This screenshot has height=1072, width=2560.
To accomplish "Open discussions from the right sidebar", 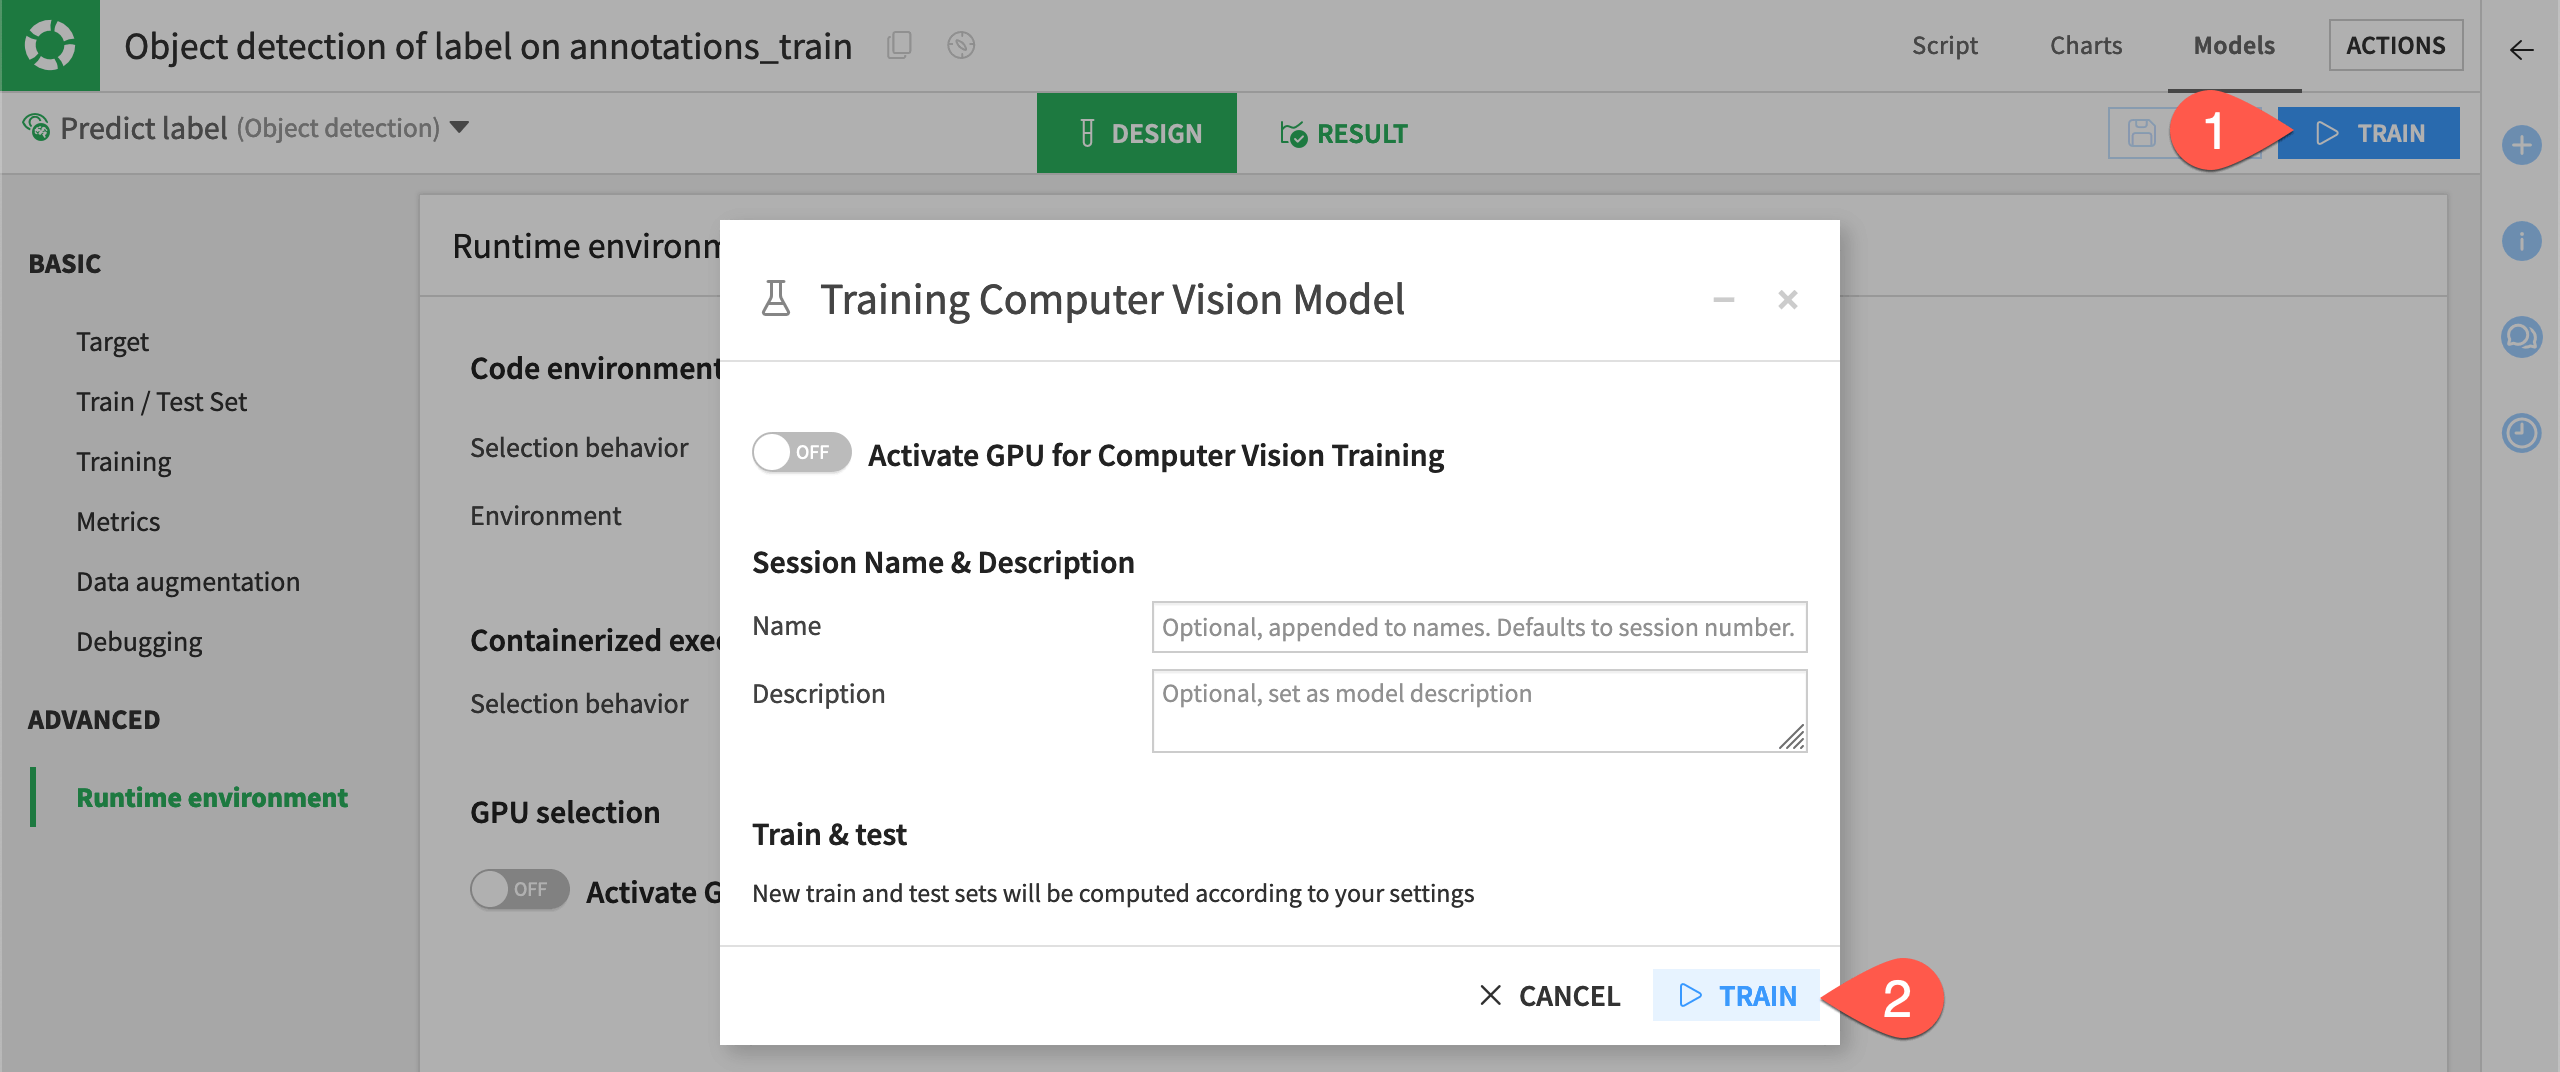I will 2521,336.
